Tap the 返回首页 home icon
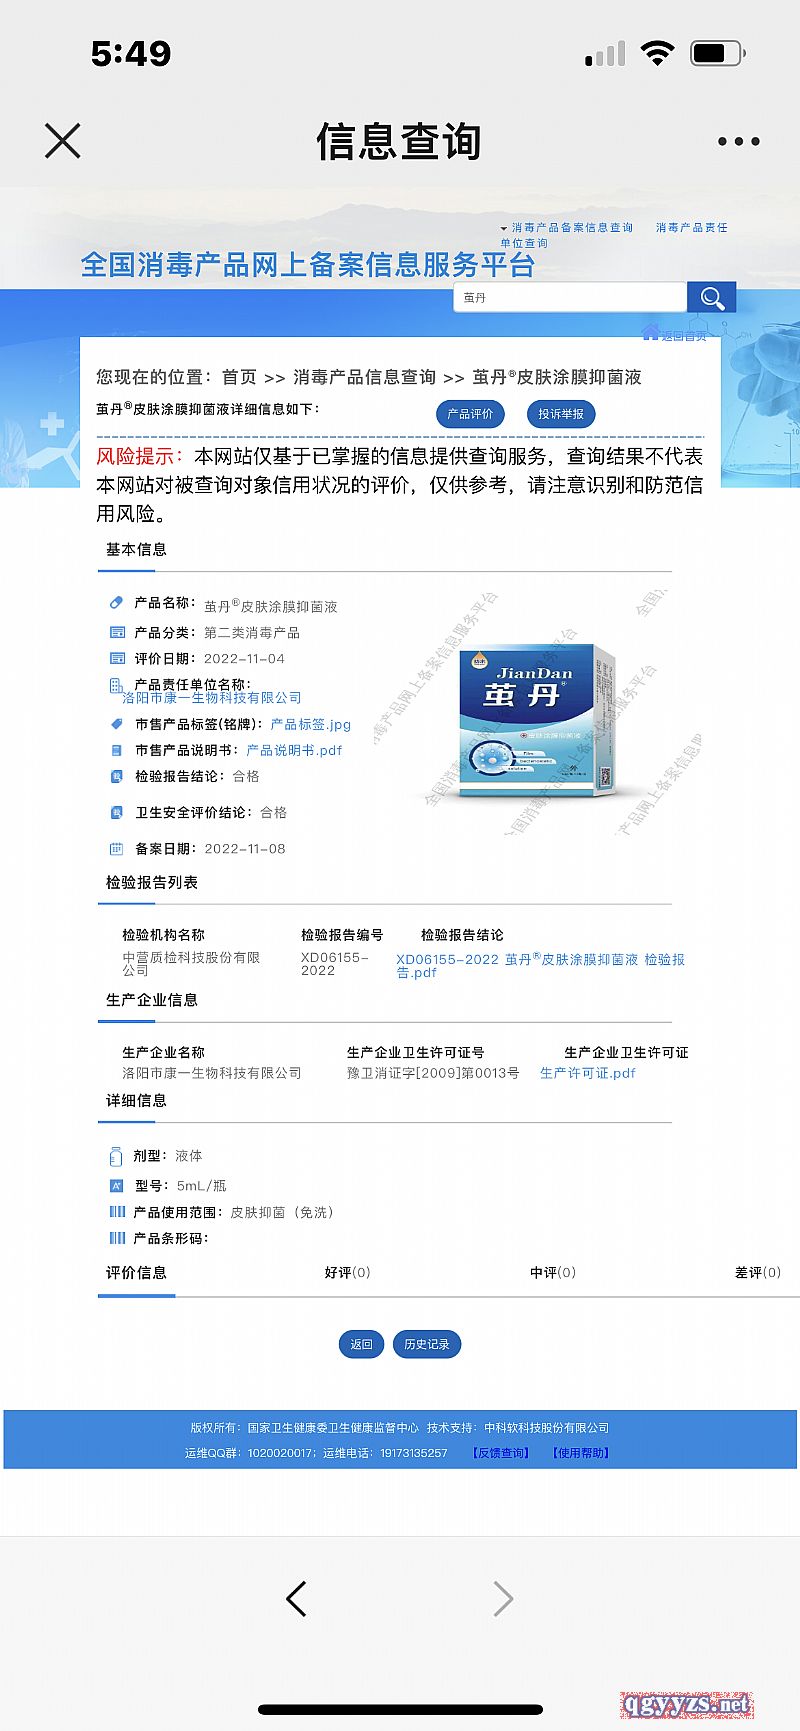This screenshot has height=1731, width=800. click(x=651, y=334)
